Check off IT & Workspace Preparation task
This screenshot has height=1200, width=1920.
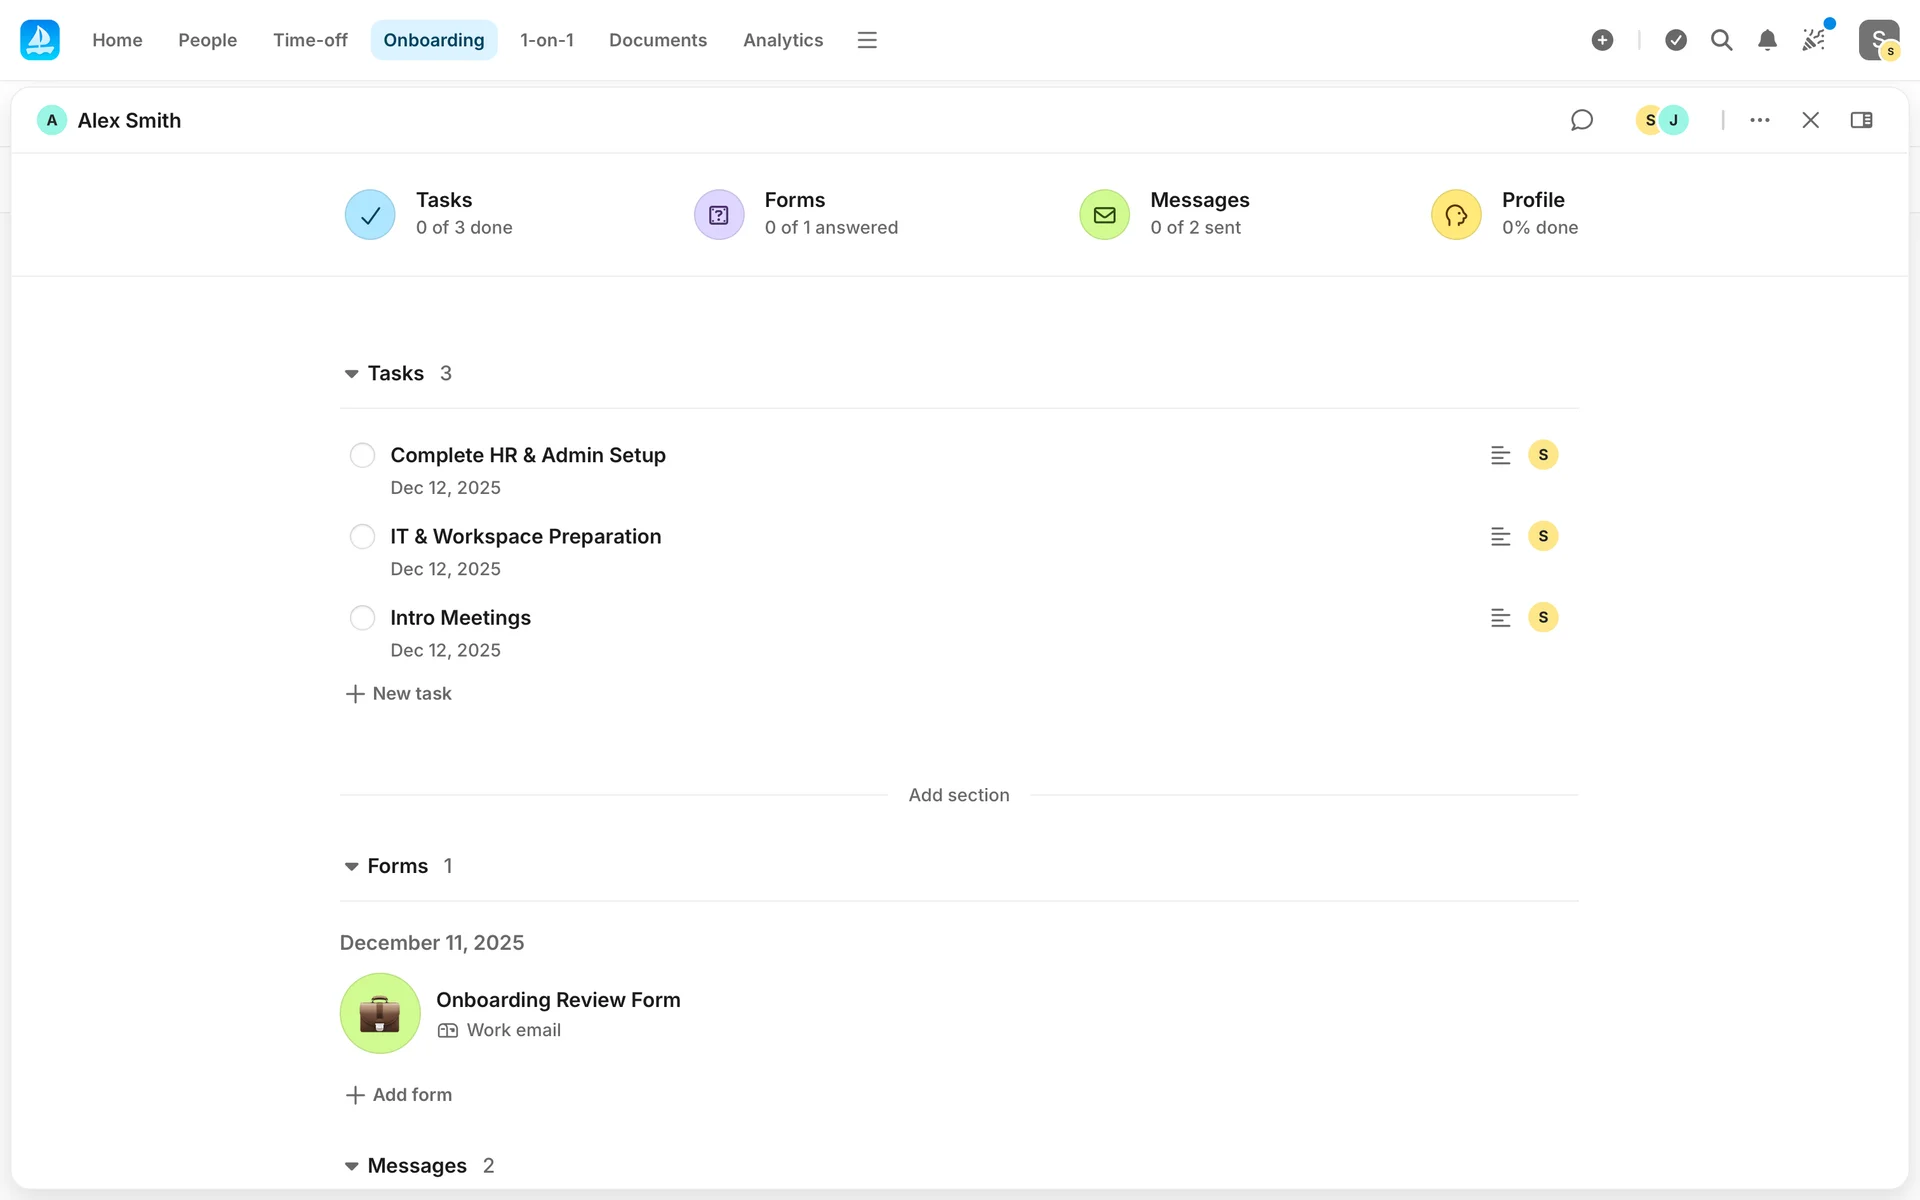click(362, 537)
